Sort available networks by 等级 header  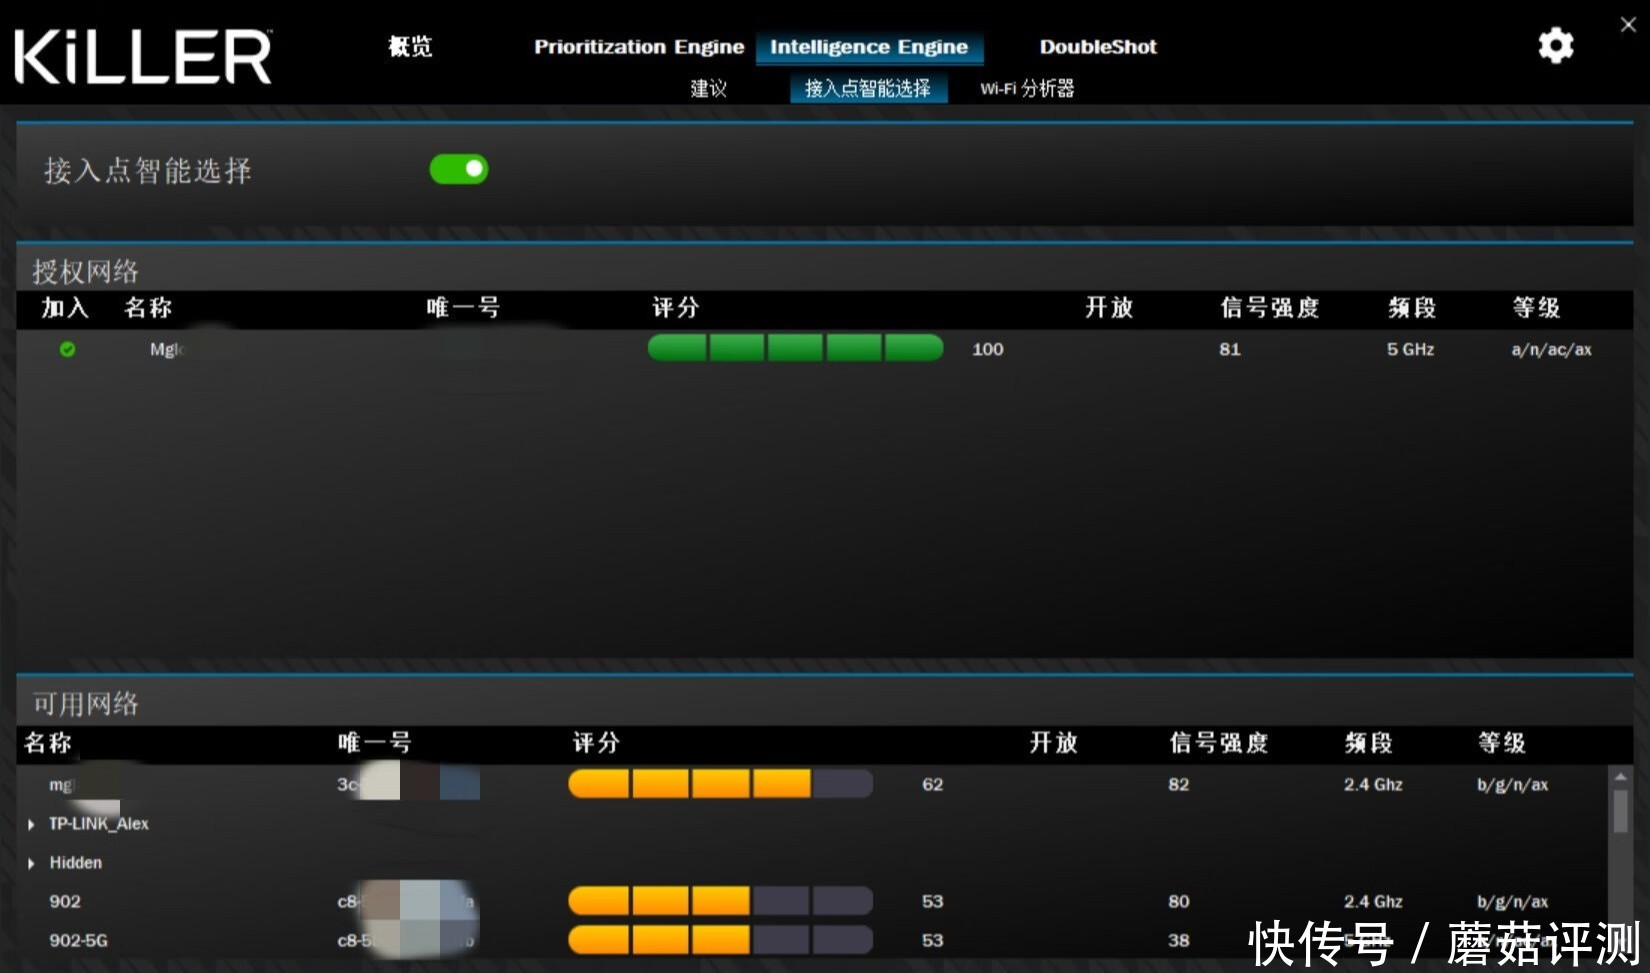click(x=1502, y=743)
